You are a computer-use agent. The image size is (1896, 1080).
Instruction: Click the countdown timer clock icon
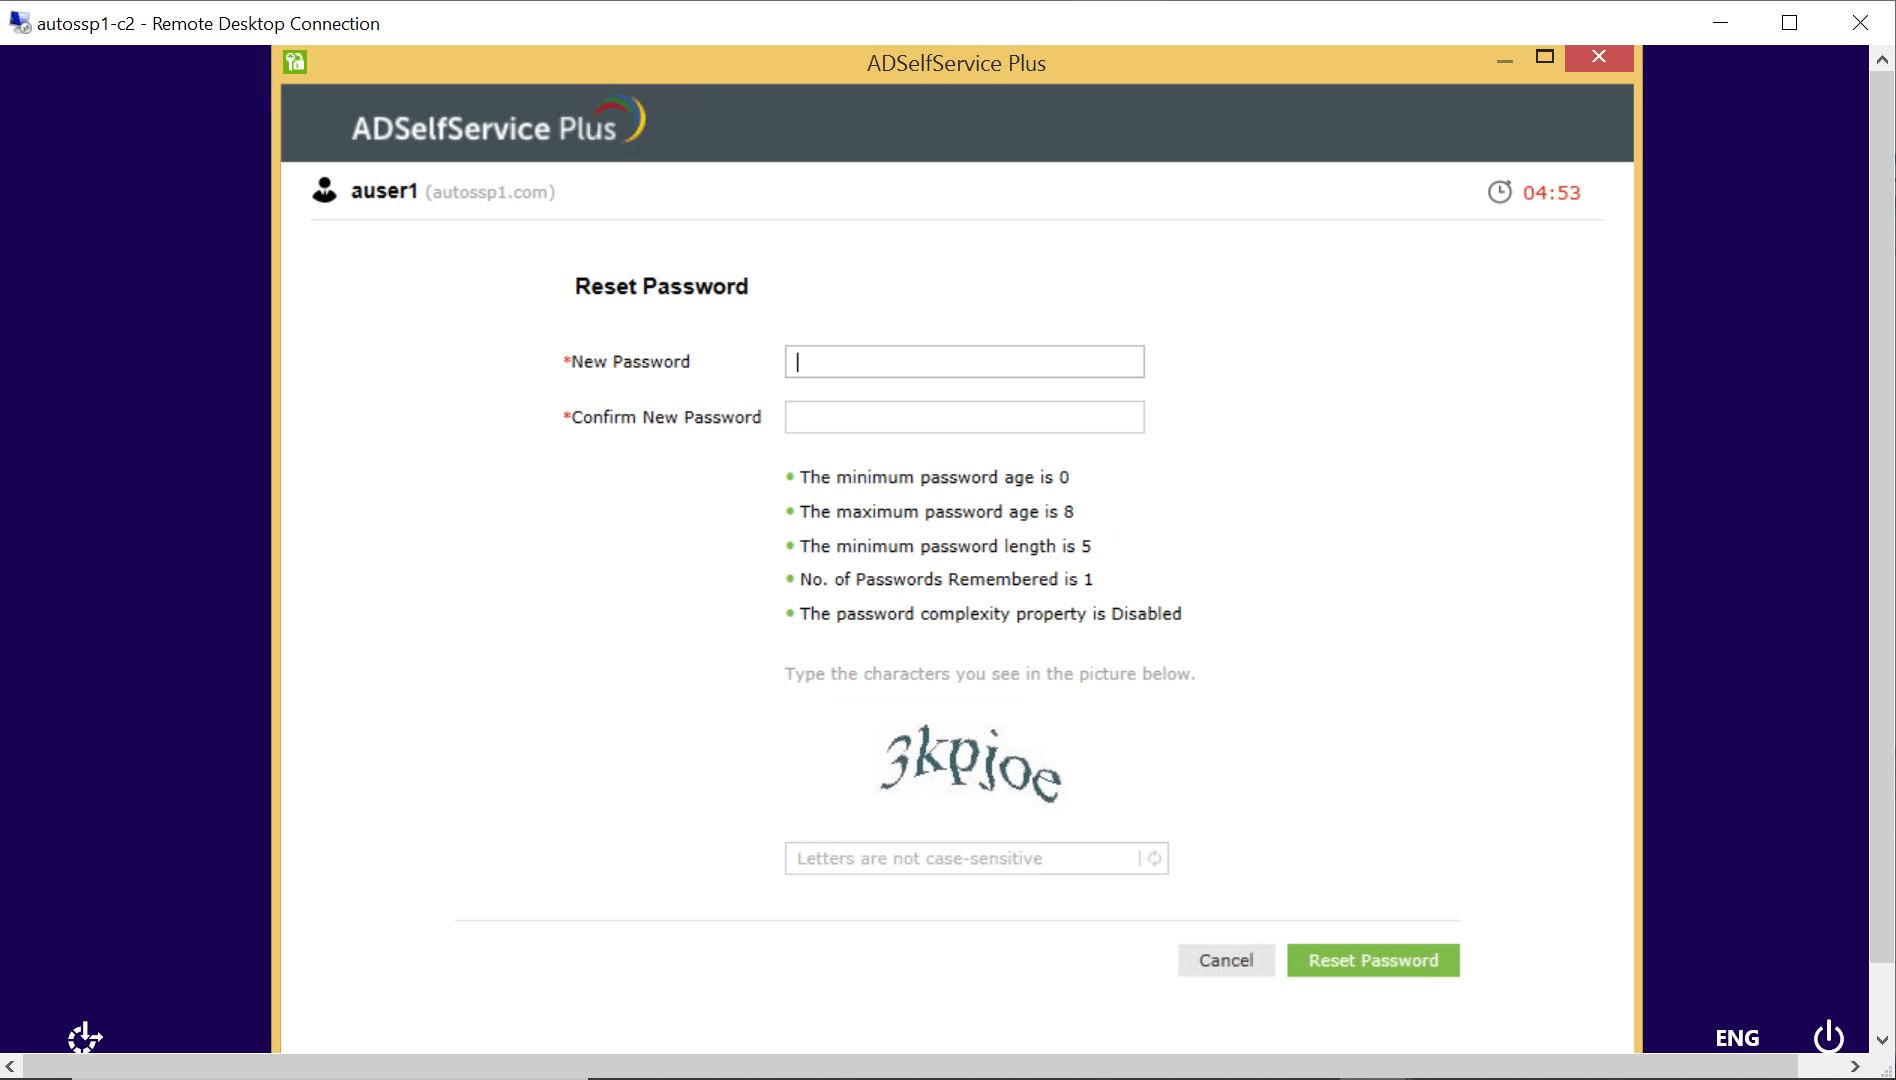(1499, 192)
